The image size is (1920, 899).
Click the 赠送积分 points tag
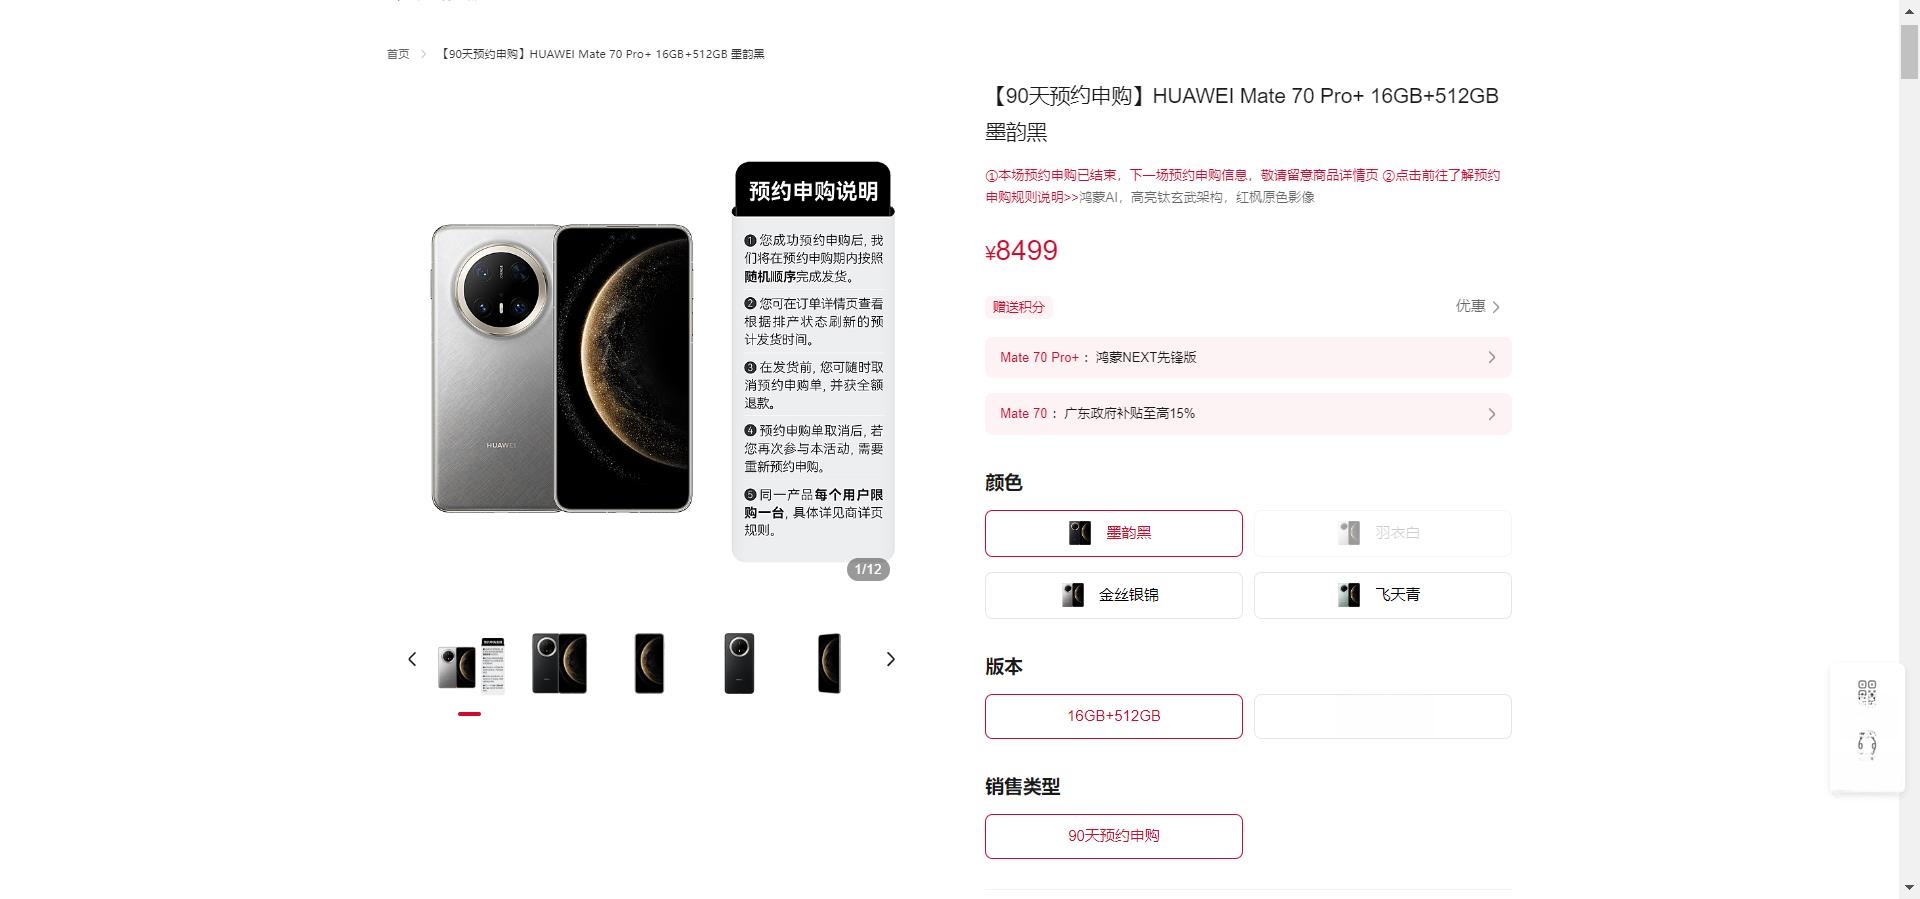click(1018, 307)
